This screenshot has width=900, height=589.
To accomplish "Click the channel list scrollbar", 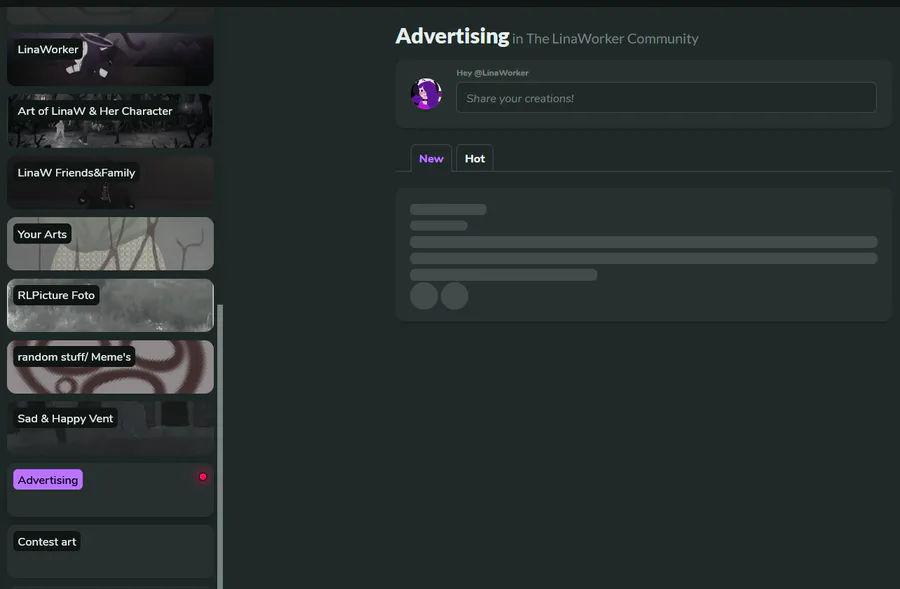I will pyautogui.click(x=220, y=446).
